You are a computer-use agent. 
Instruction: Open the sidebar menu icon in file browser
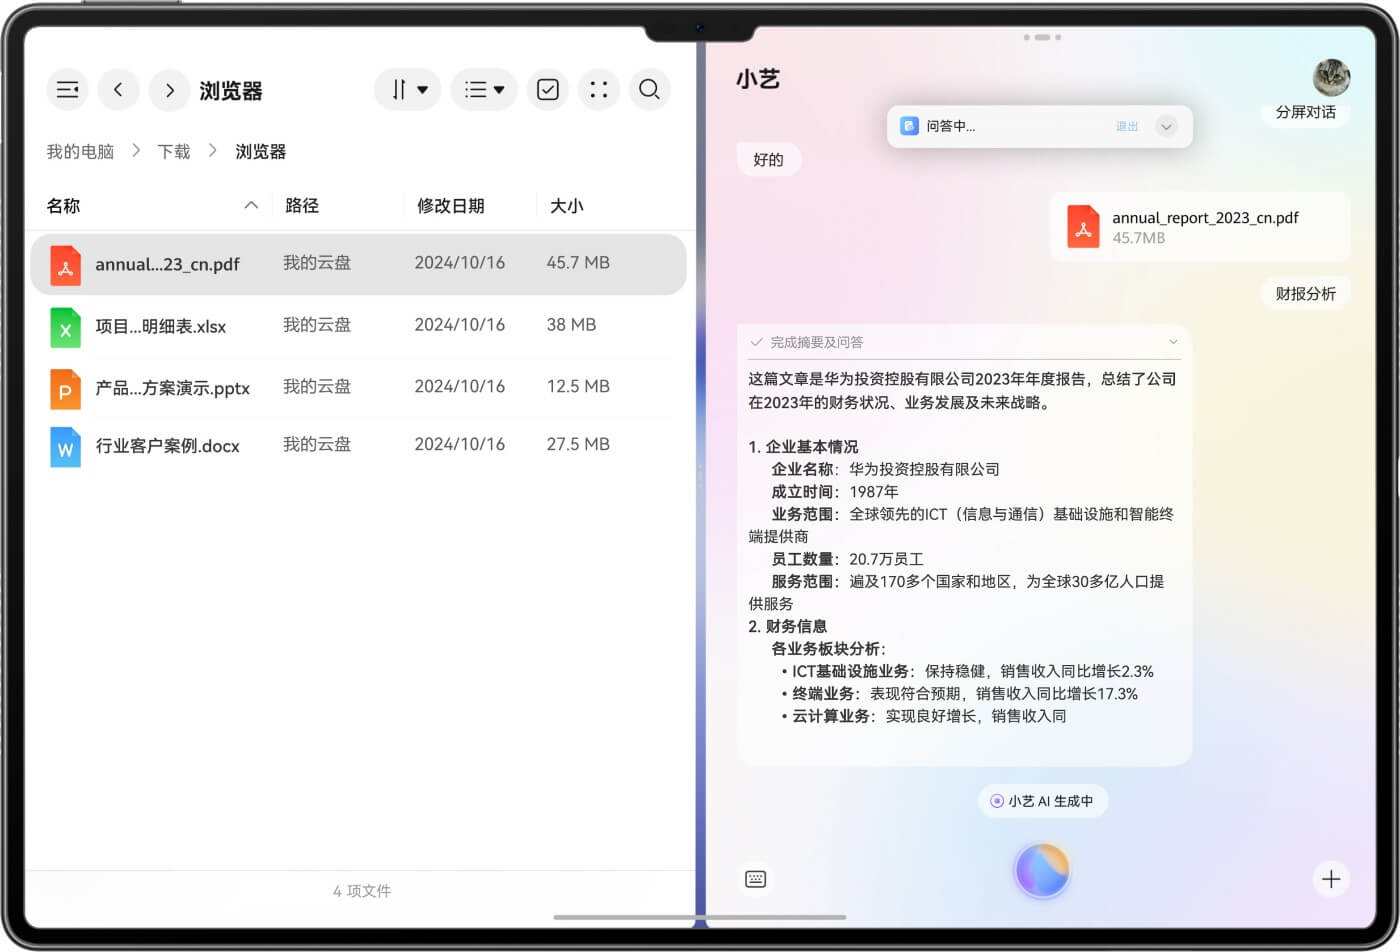coord(67,90)
